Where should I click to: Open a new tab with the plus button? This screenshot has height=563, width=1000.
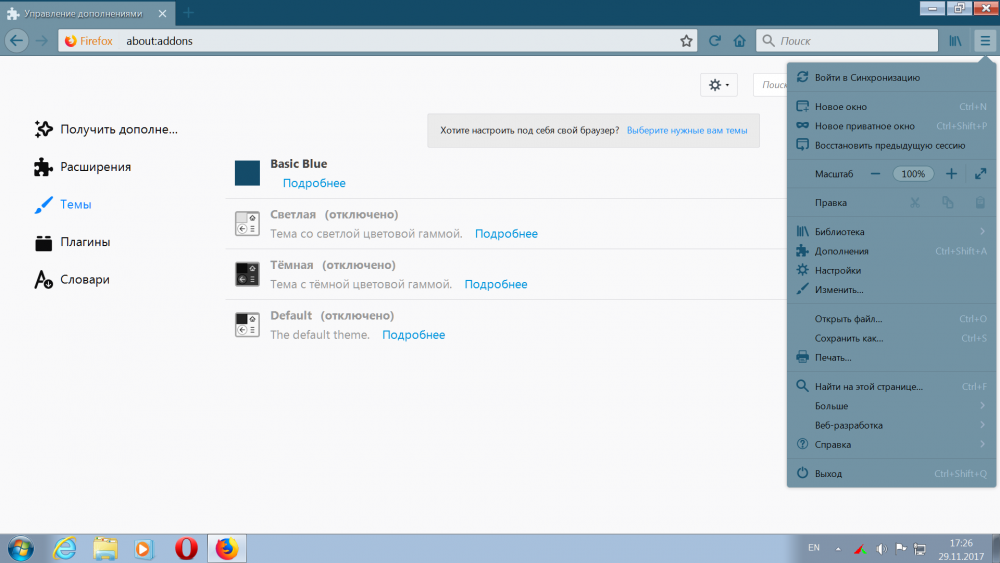click(188, 13)
